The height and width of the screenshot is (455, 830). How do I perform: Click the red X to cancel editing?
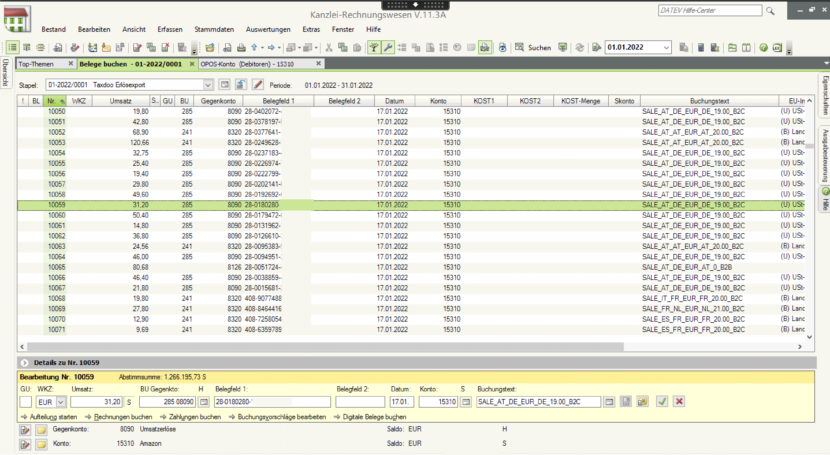tap(679, 402)
